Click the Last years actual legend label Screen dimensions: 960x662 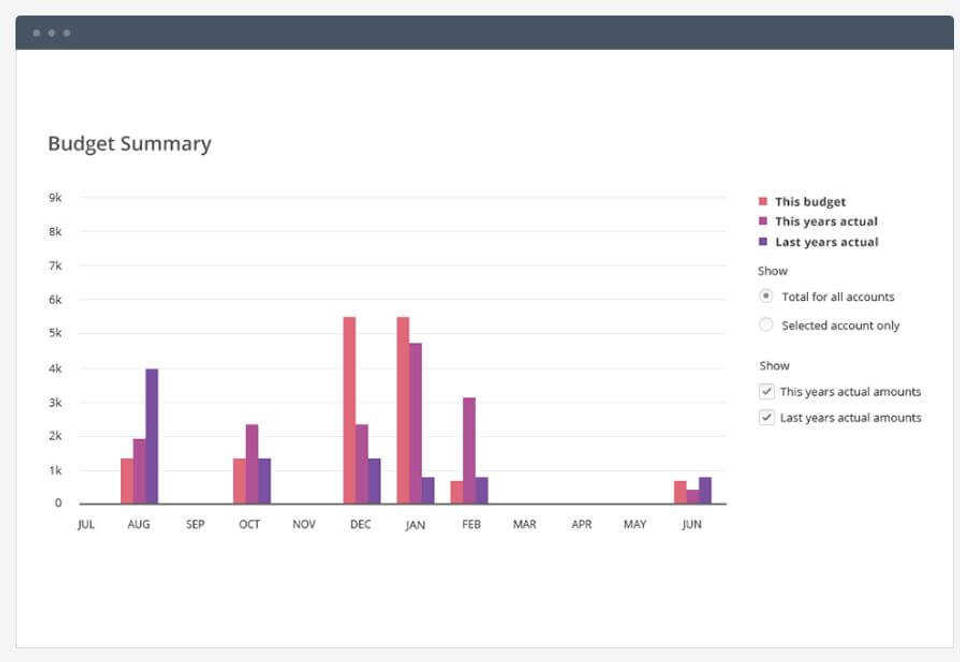(x=827, y=242)
